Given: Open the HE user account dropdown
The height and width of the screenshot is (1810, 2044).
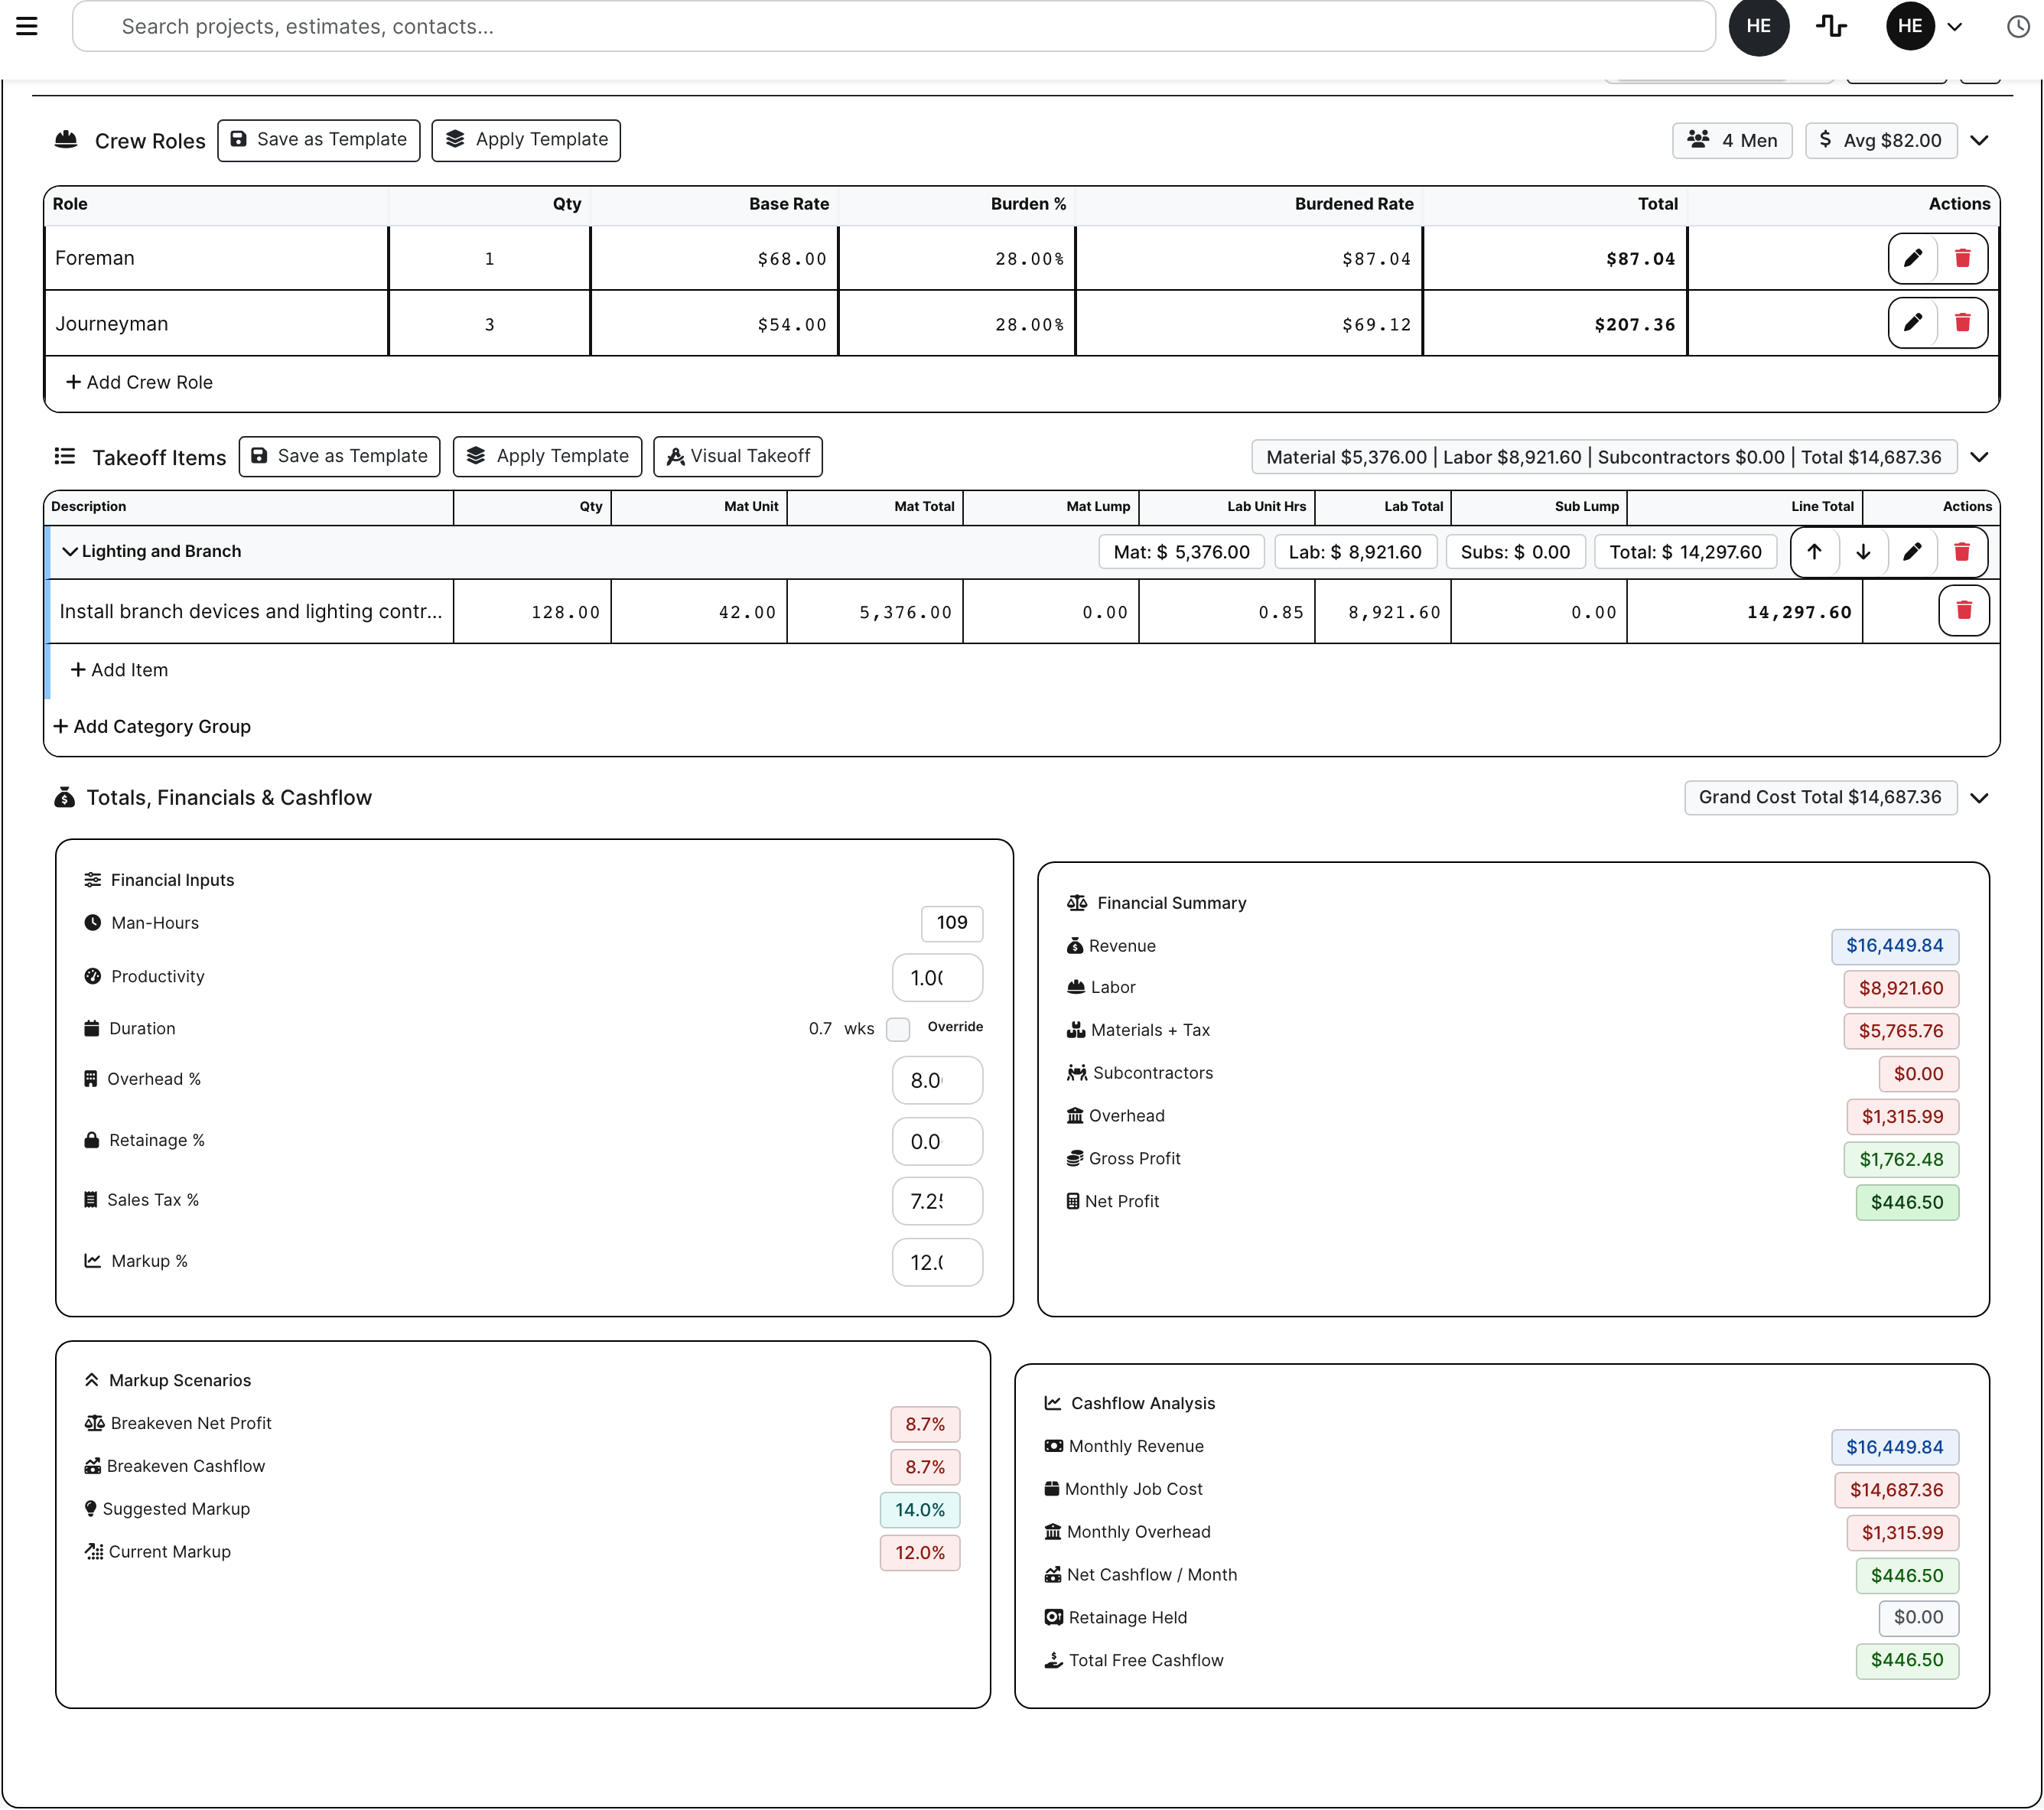Looking at the screenshot, I should [x=1926, y=26].
